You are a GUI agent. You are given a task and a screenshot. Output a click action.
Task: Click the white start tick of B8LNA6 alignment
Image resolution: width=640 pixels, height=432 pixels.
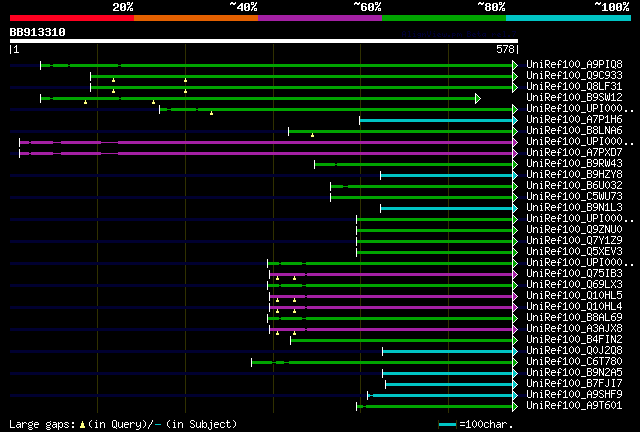pyautogui.click(x=289, y=131)
